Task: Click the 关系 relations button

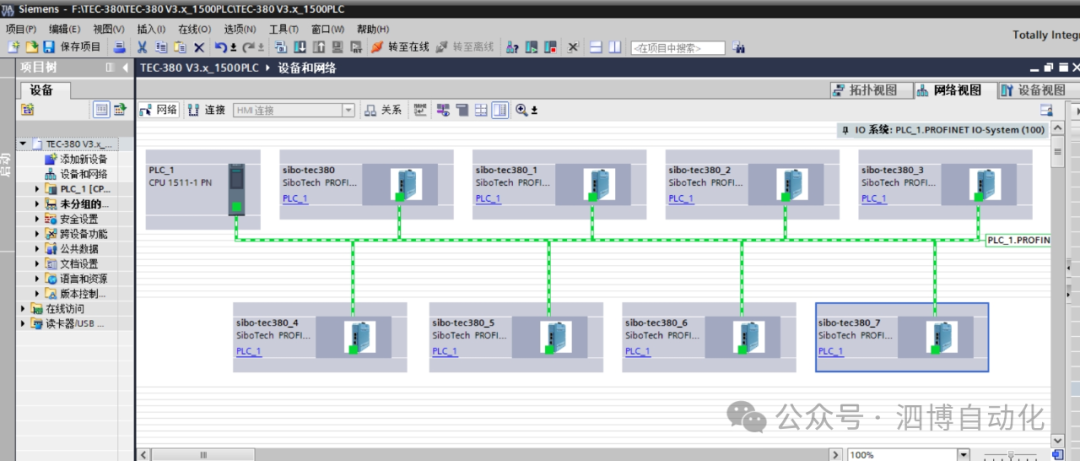Action: (383, 110)
